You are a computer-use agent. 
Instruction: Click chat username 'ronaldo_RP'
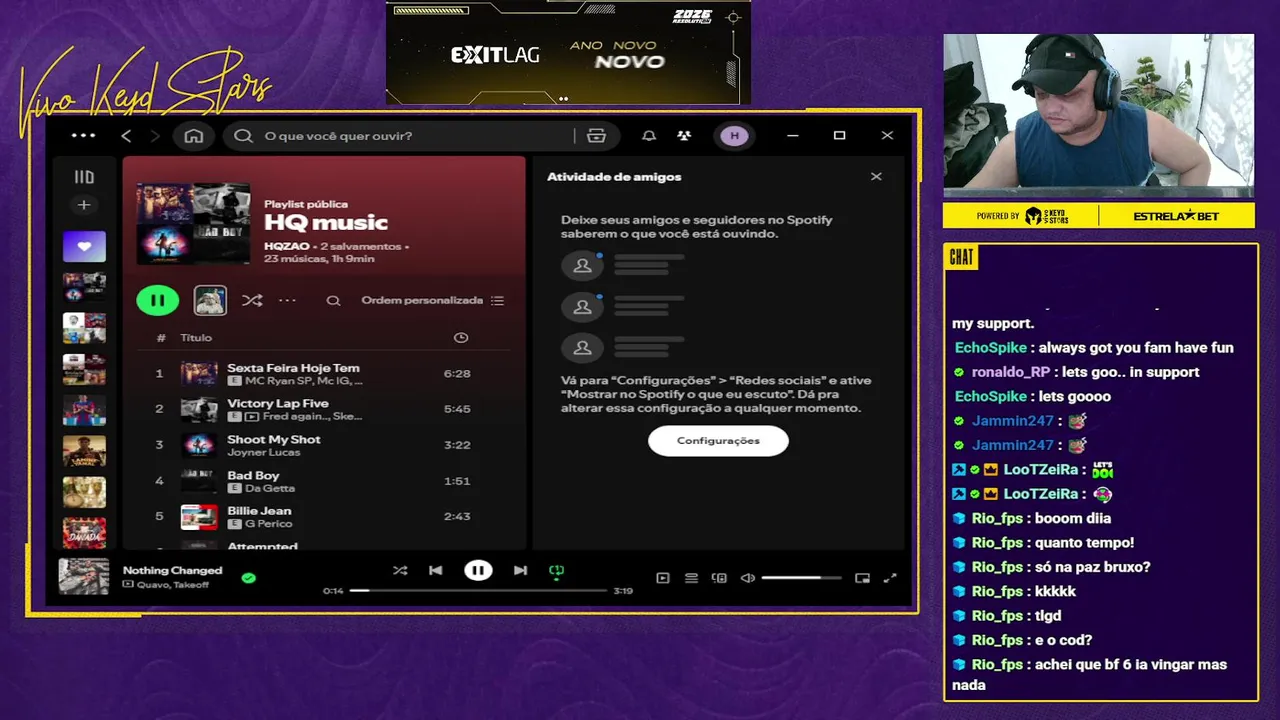tap(1011, 372)
